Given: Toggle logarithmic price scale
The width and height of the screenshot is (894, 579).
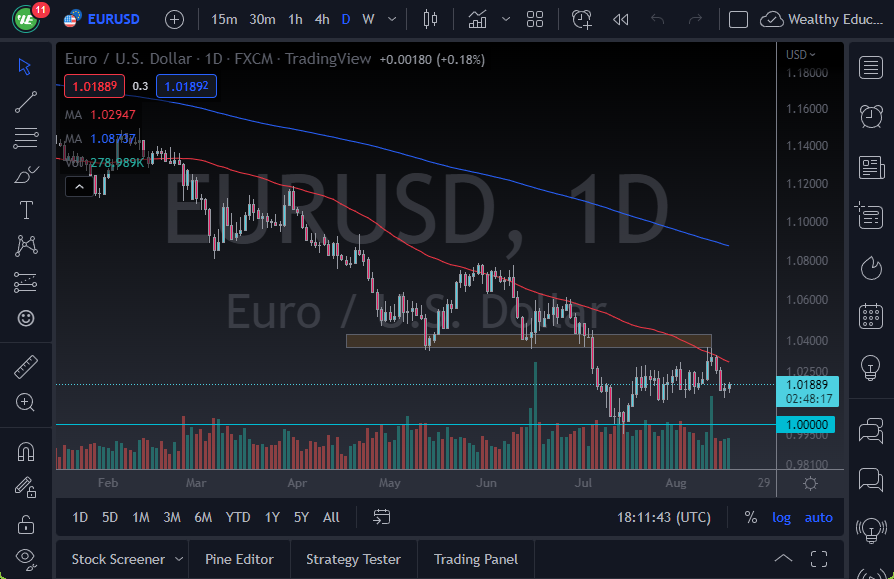Looking at the screenshot, I should (x=781, y=517).
